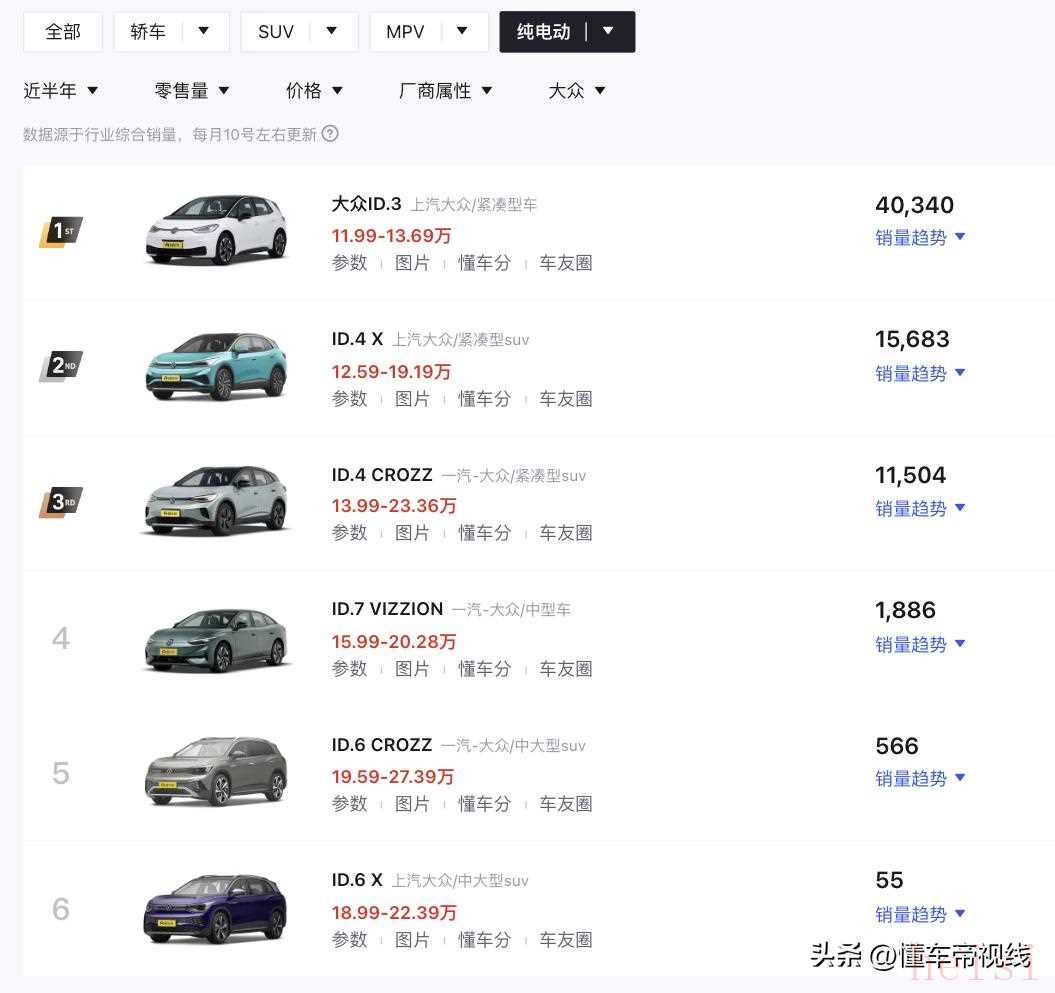Open 车友圈 for 大众ID.3
The image size is (1055, 993).
(x=566, y=263)
